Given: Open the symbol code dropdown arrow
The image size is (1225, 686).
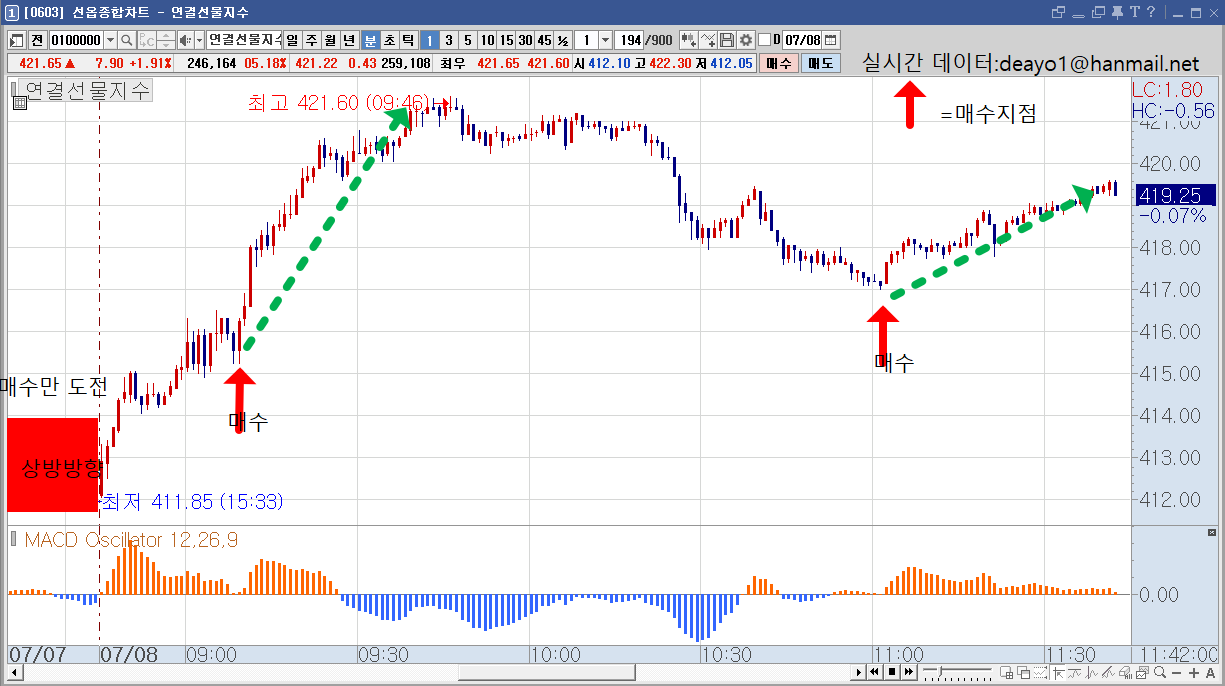Looking at the screenshot, I should click(110, 40).
